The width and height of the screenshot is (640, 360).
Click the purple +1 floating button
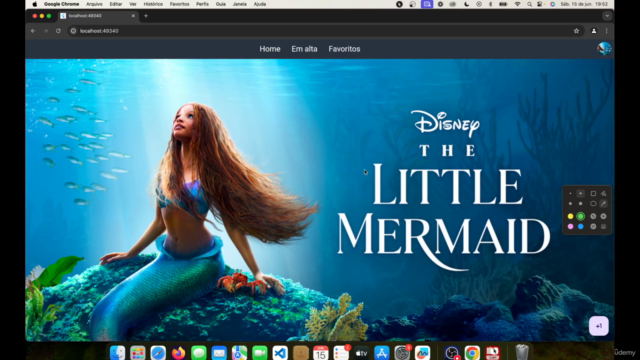pyautogui.click(x=599, y=326)
